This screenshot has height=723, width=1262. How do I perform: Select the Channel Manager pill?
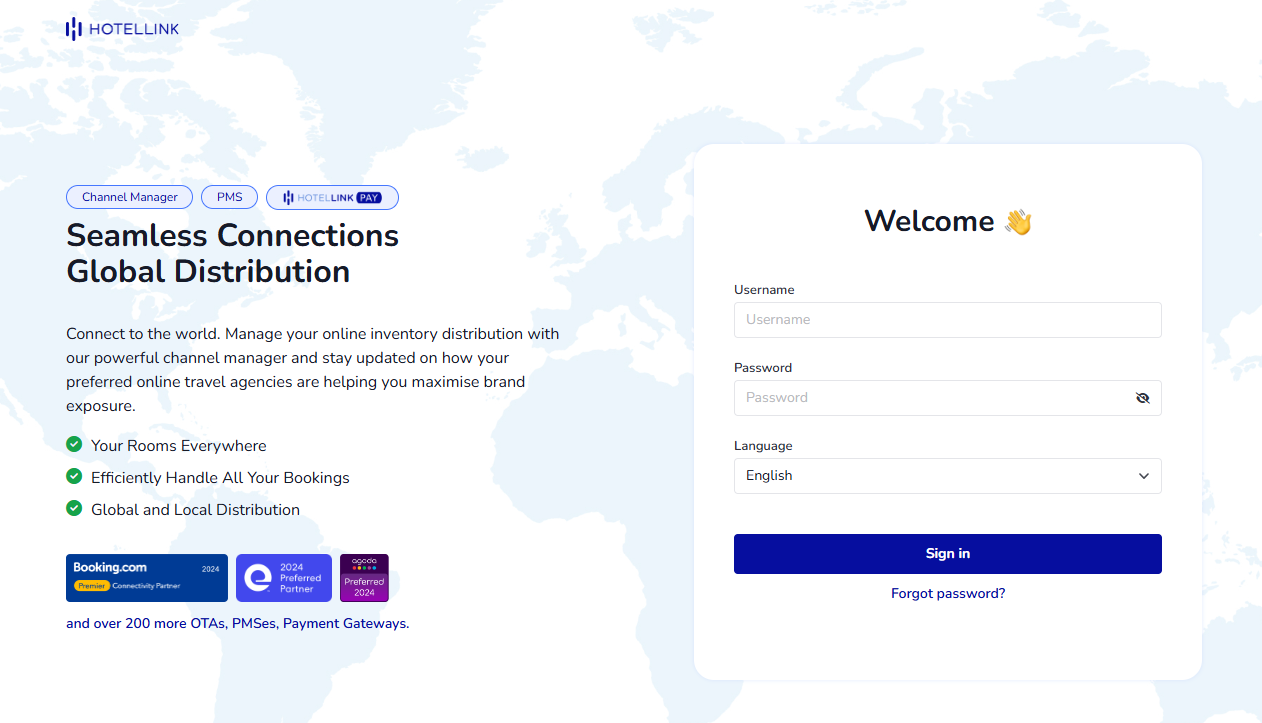click(129, 196)
